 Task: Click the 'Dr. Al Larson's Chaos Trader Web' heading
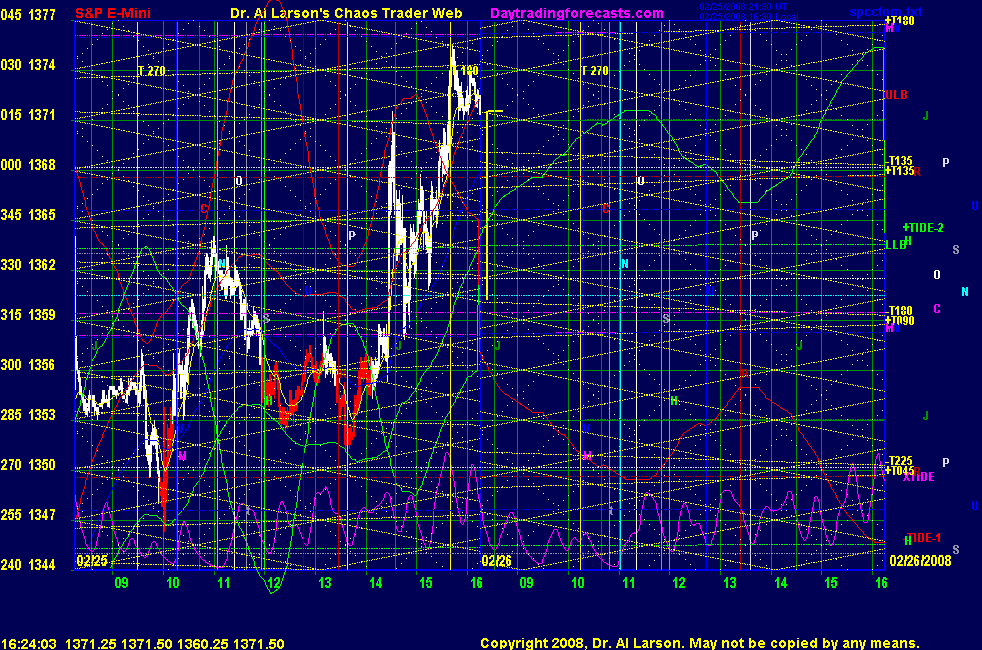tap(346, 13)
